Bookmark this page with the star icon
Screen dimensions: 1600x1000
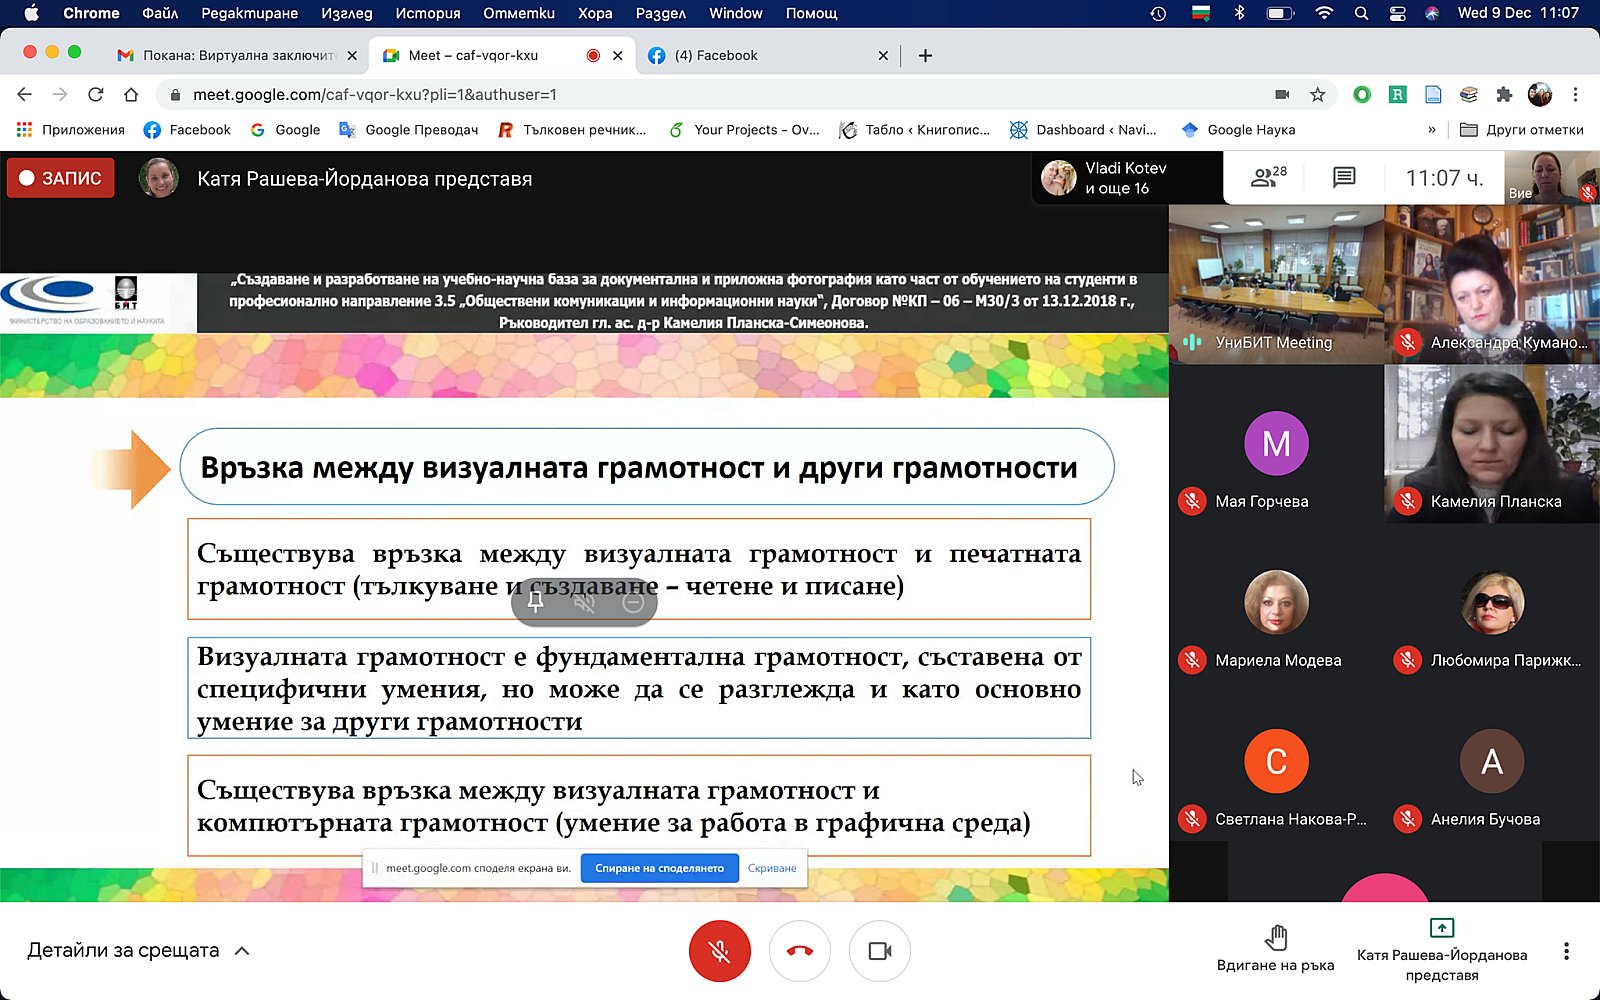click(1317, 95)
